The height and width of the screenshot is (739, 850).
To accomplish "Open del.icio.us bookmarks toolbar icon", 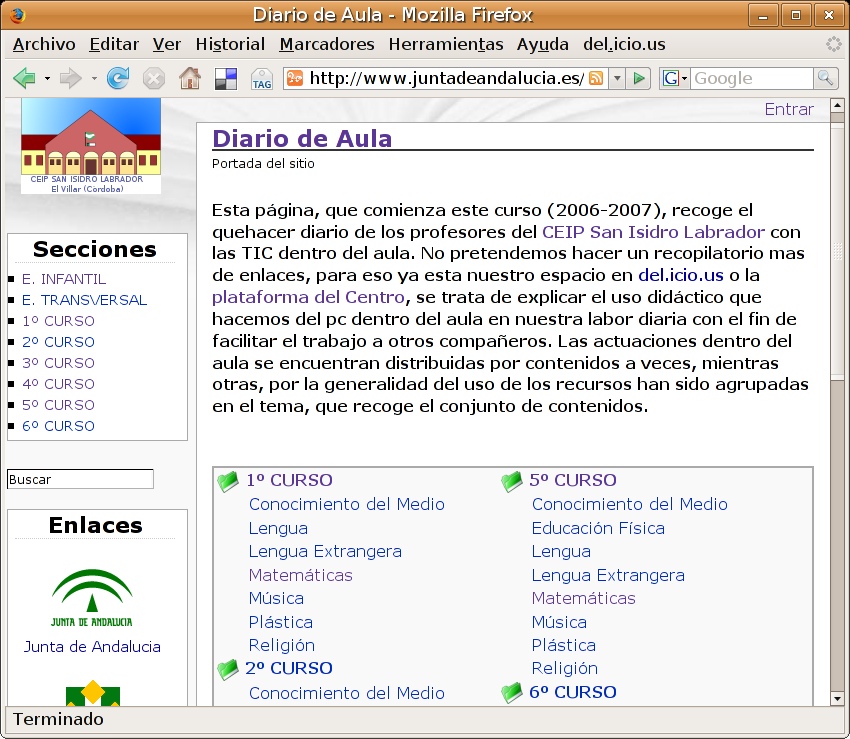I will coord(226,78).
